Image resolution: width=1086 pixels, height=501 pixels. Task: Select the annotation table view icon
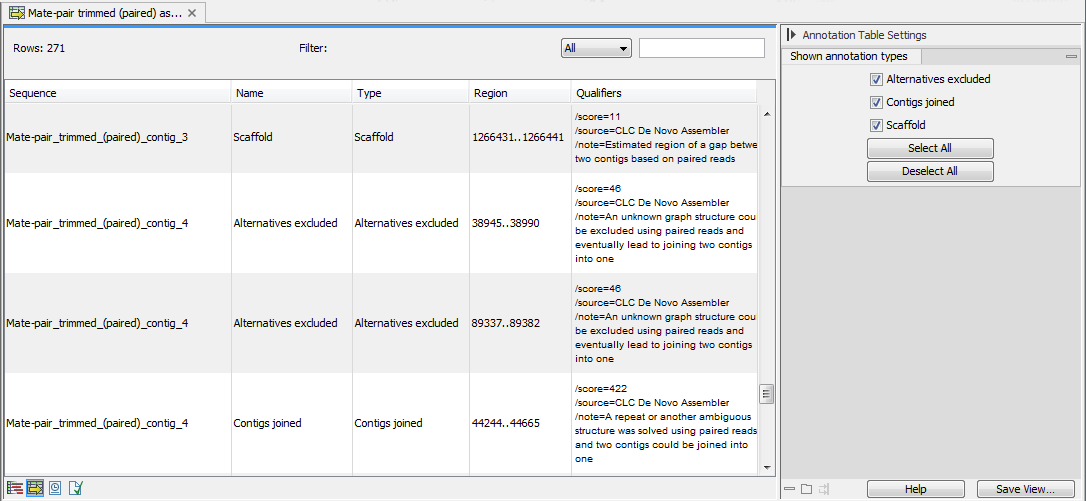[x=35, y=488]
